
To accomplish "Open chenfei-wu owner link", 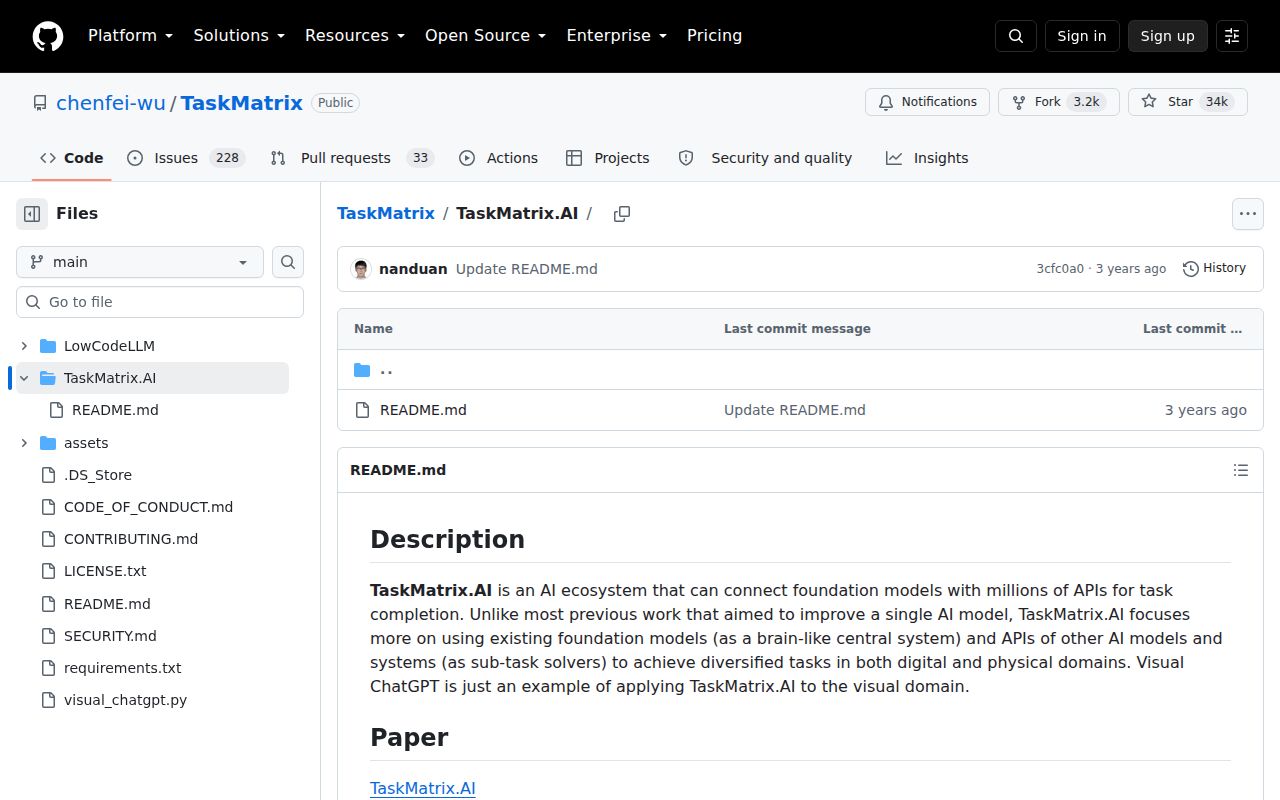I will [111, 103].
